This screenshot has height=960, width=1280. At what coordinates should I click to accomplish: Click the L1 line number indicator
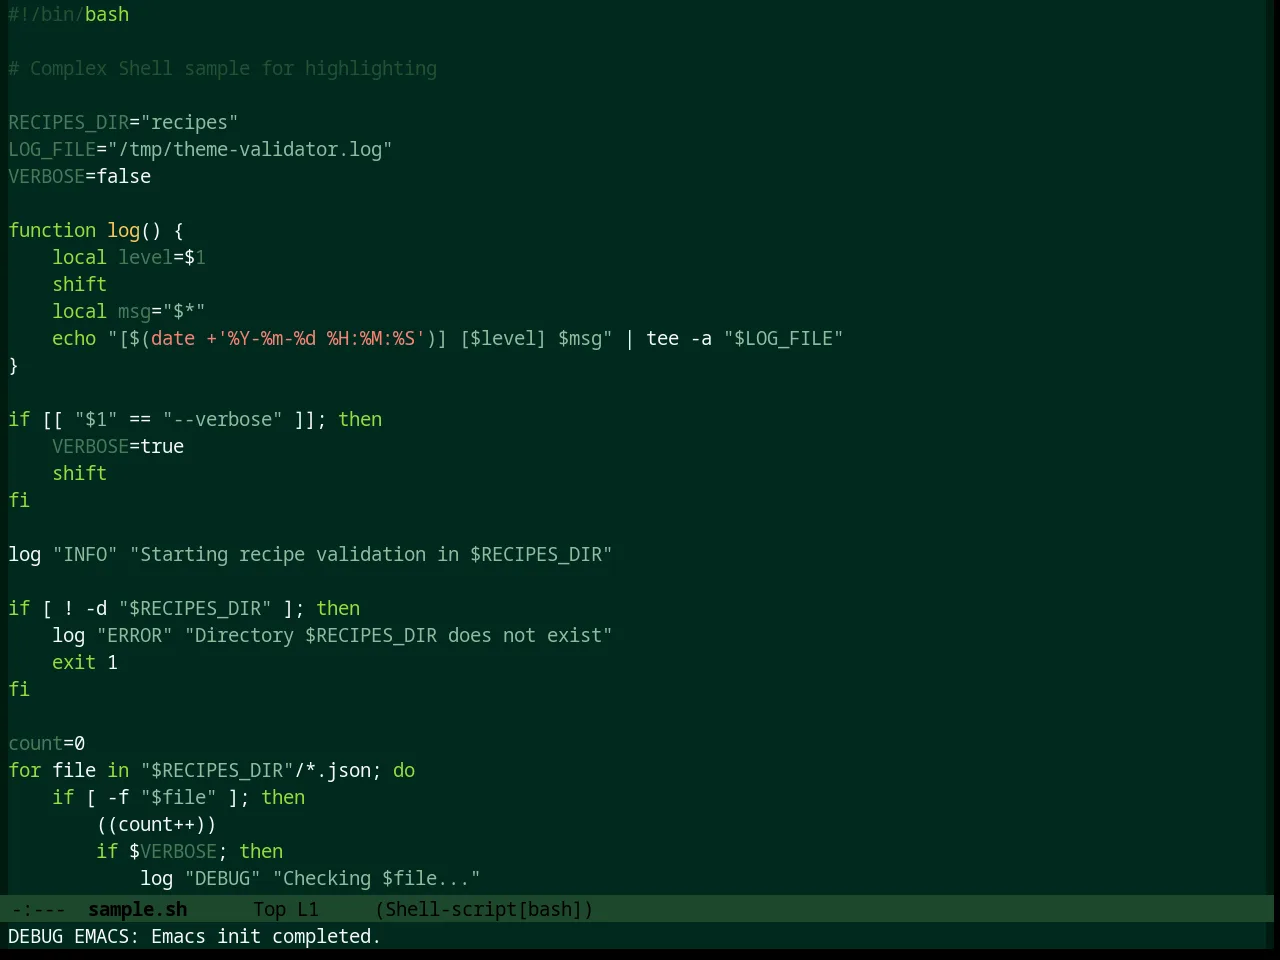(307, 909)
